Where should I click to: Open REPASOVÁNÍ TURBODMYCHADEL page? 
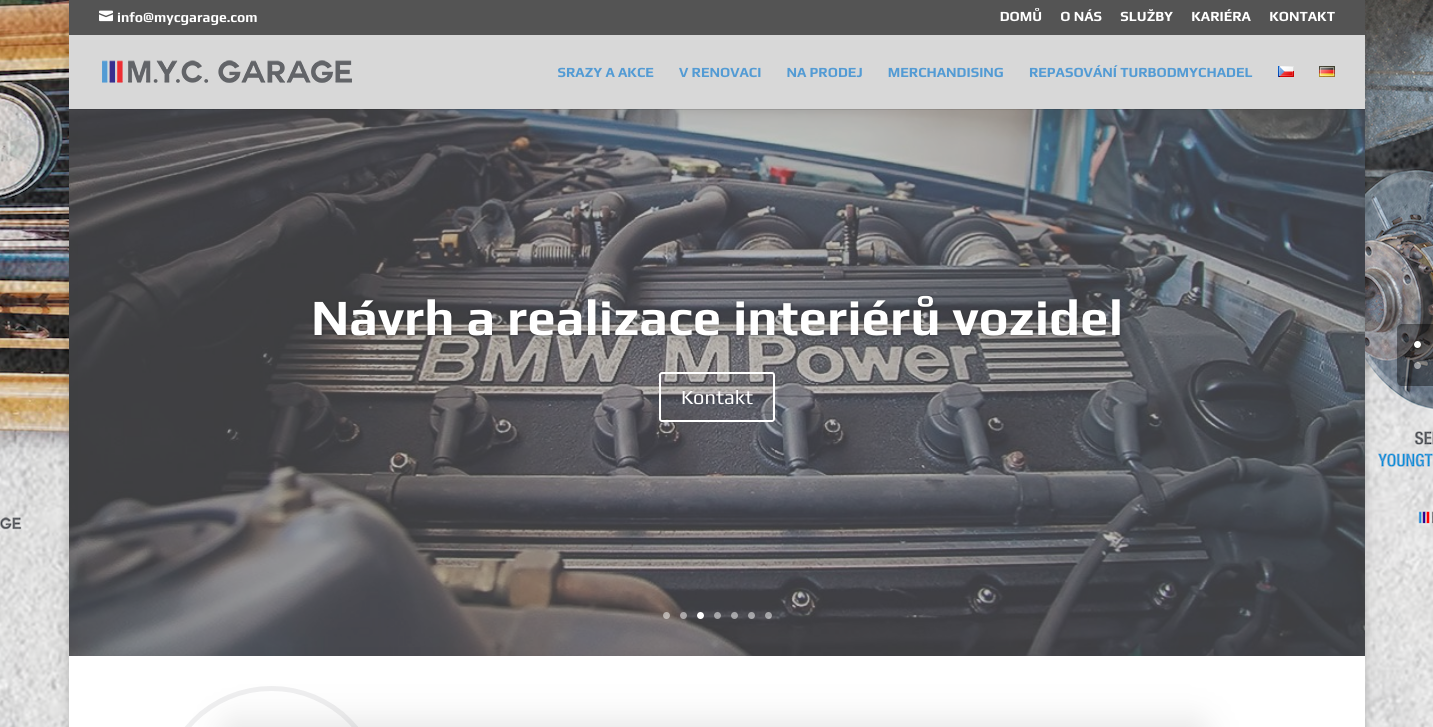[1140, 72]
